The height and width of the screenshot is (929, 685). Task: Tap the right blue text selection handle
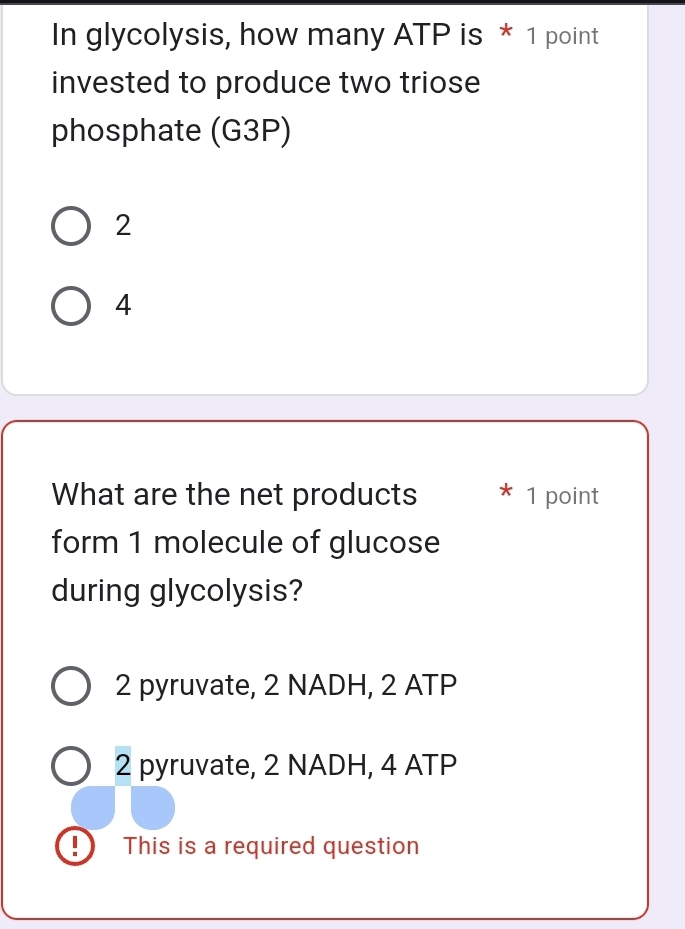(x=152, y=807)
